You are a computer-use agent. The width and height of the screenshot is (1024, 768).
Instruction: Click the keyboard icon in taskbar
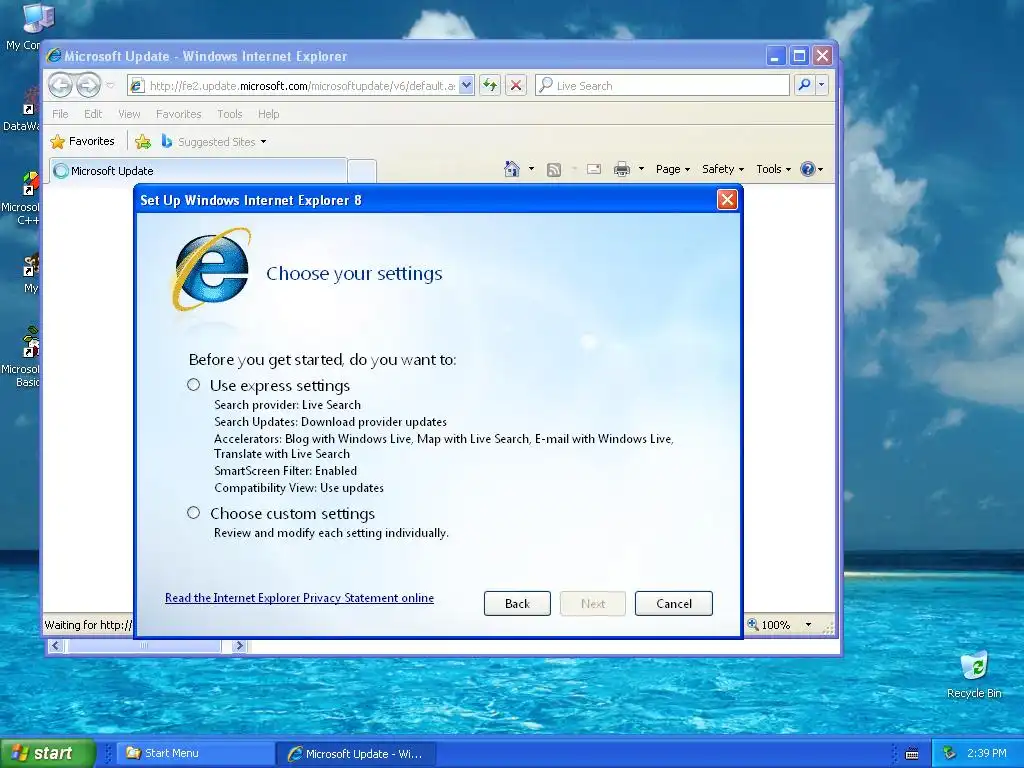pyautogui.click(x=912, y=754)
